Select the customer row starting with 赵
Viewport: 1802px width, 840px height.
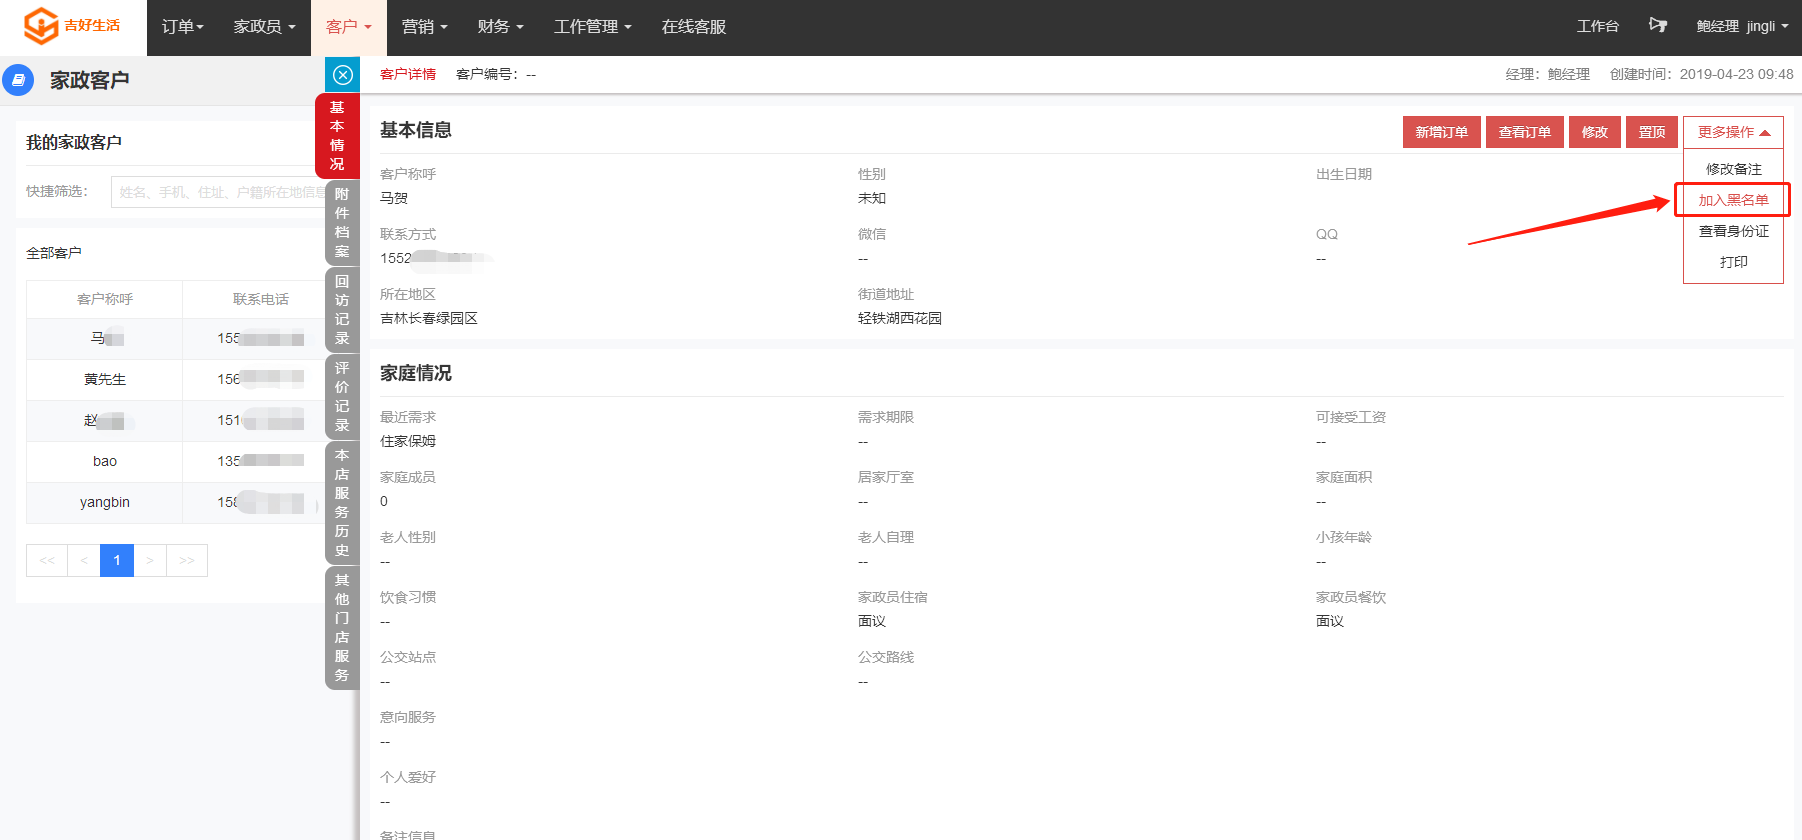tap(175, 420)
